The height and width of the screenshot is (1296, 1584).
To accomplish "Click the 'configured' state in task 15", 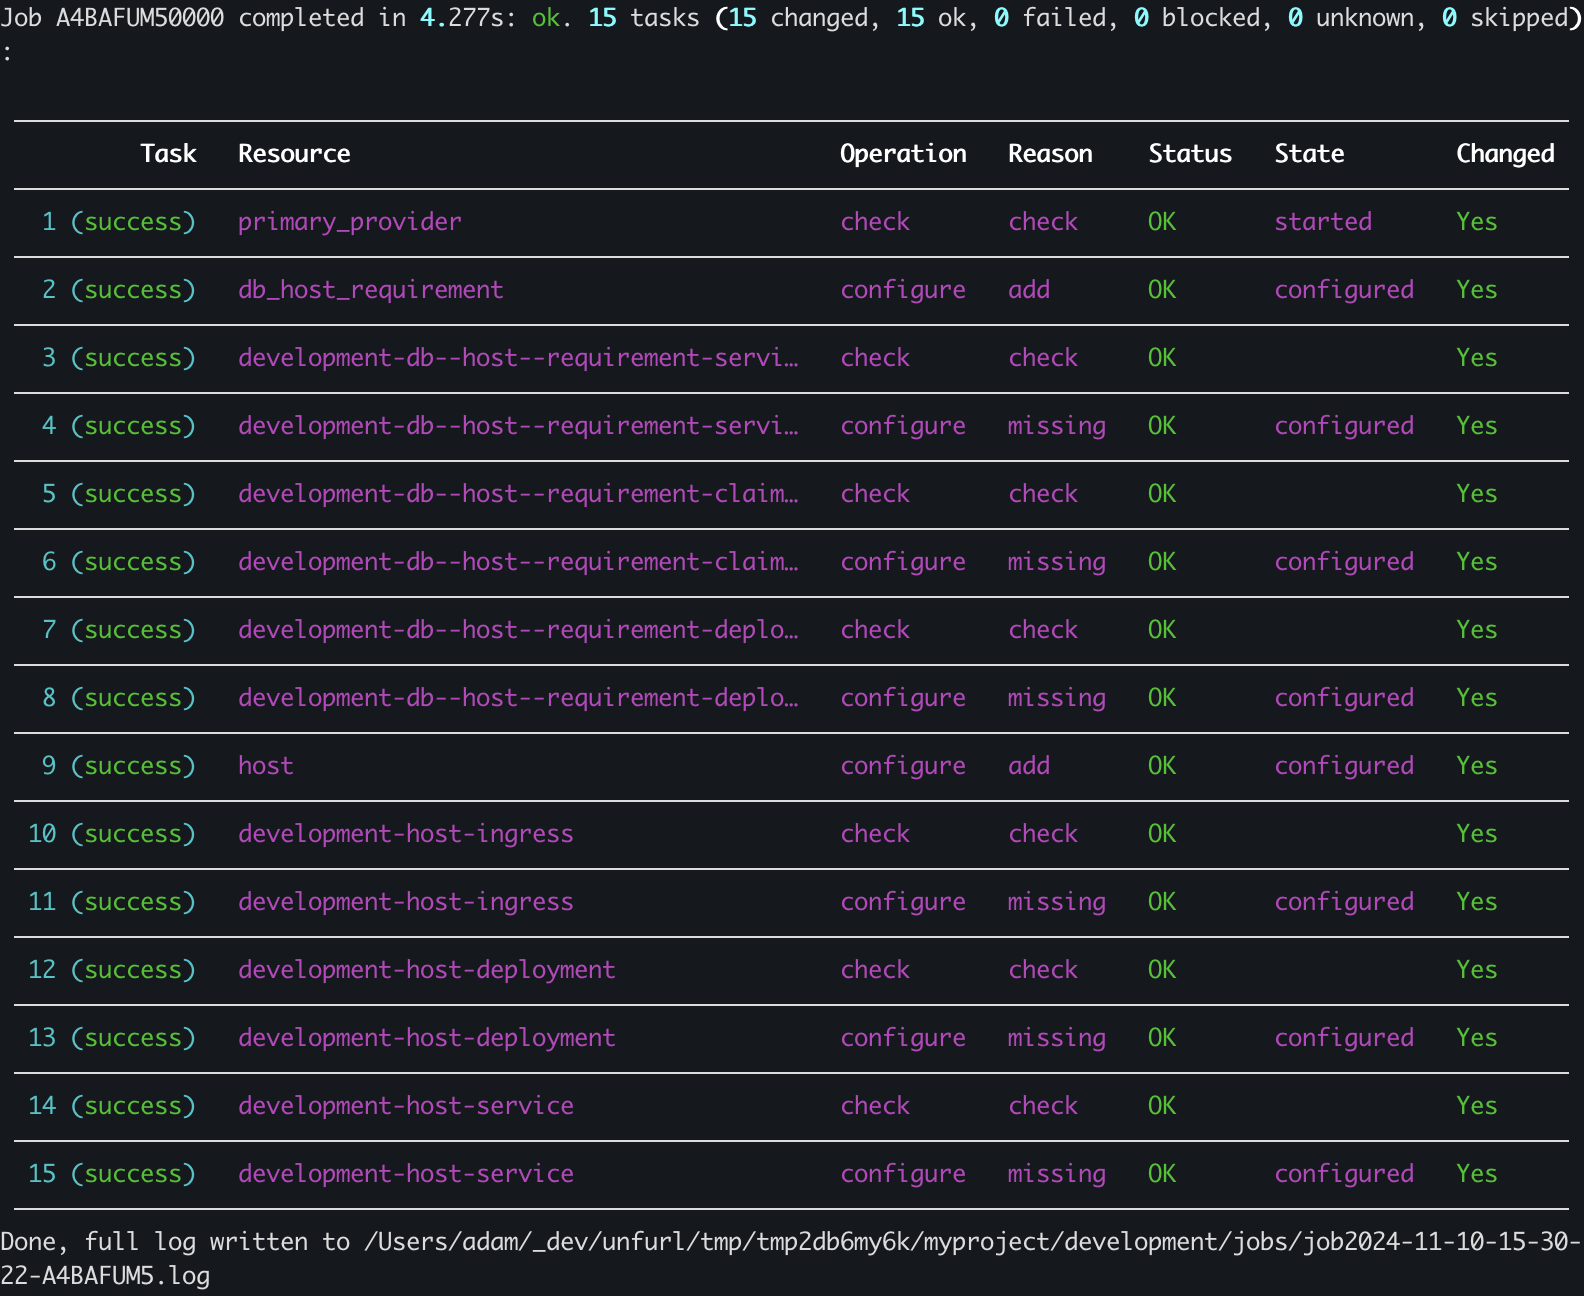I will click(1344, 1174).
